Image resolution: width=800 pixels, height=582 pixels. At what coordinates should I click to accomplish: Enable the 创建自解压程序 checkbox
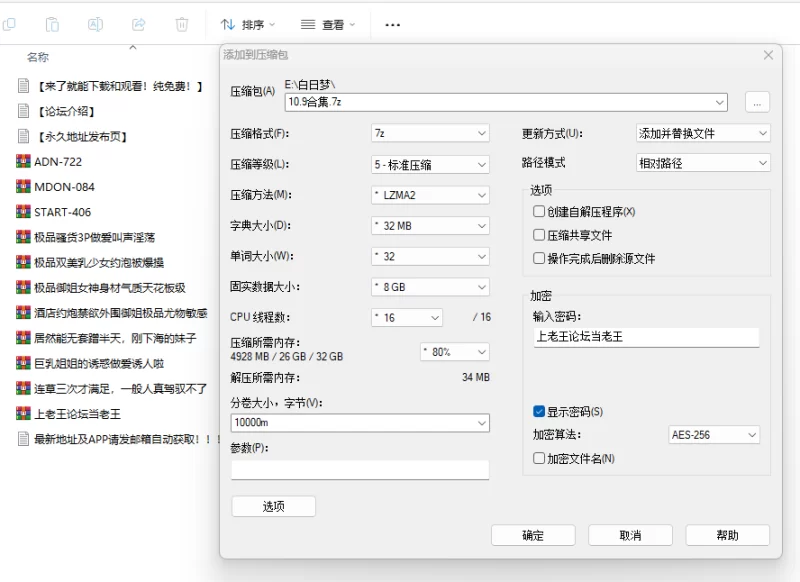pyautogui.click(x=540, y=212)
